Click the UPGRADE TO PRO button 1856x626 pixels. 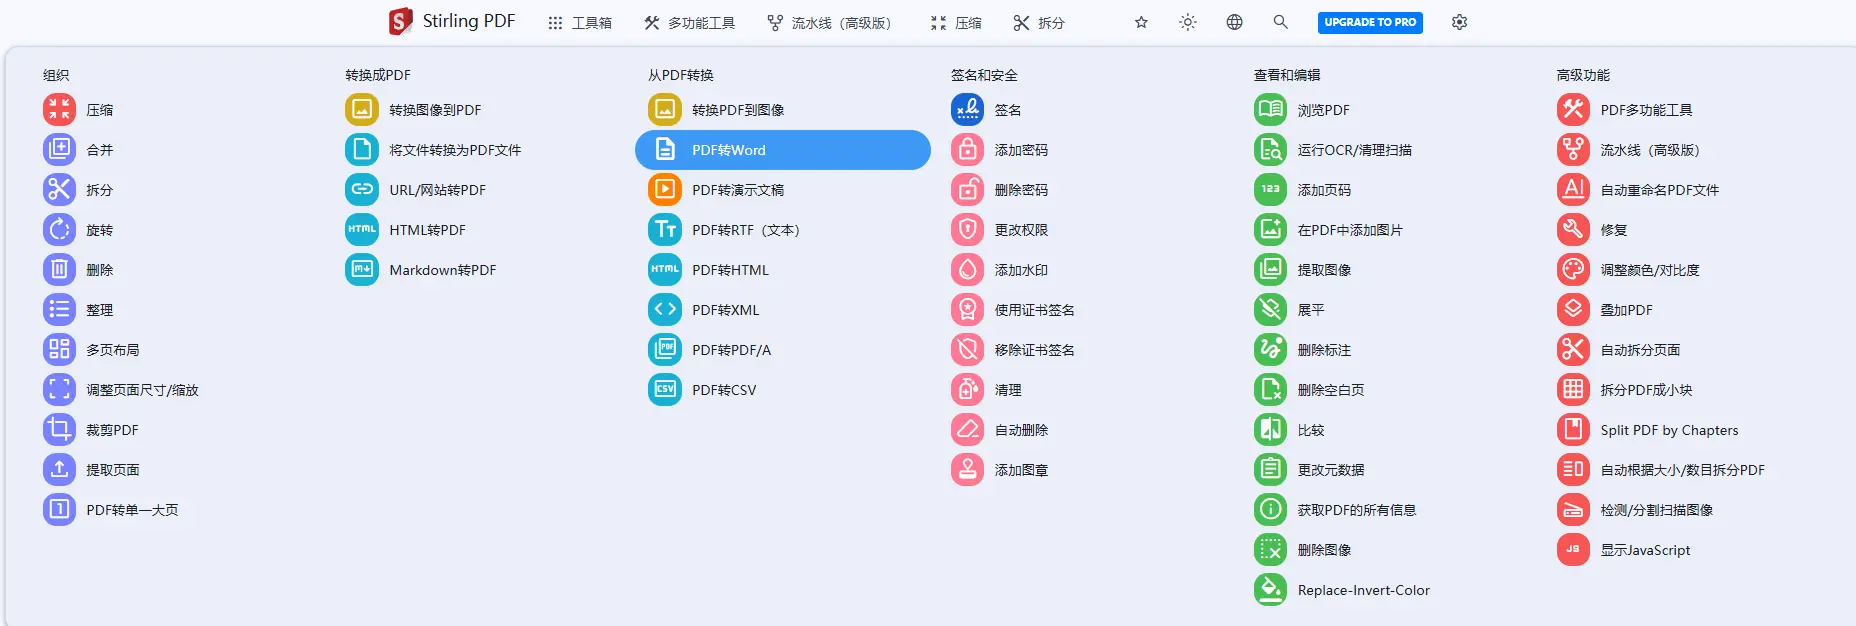point(1370,22)
